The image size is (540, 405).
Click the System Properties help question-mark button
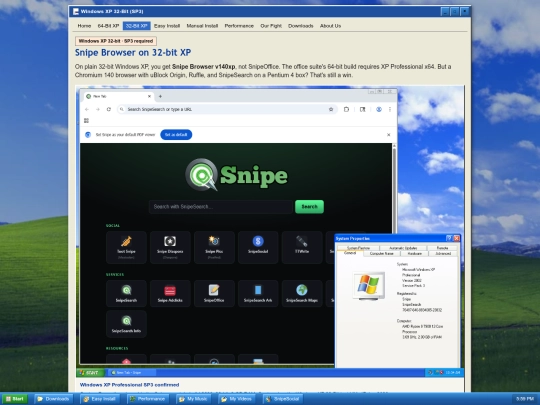pyautogui.click(x=449, y=238)
